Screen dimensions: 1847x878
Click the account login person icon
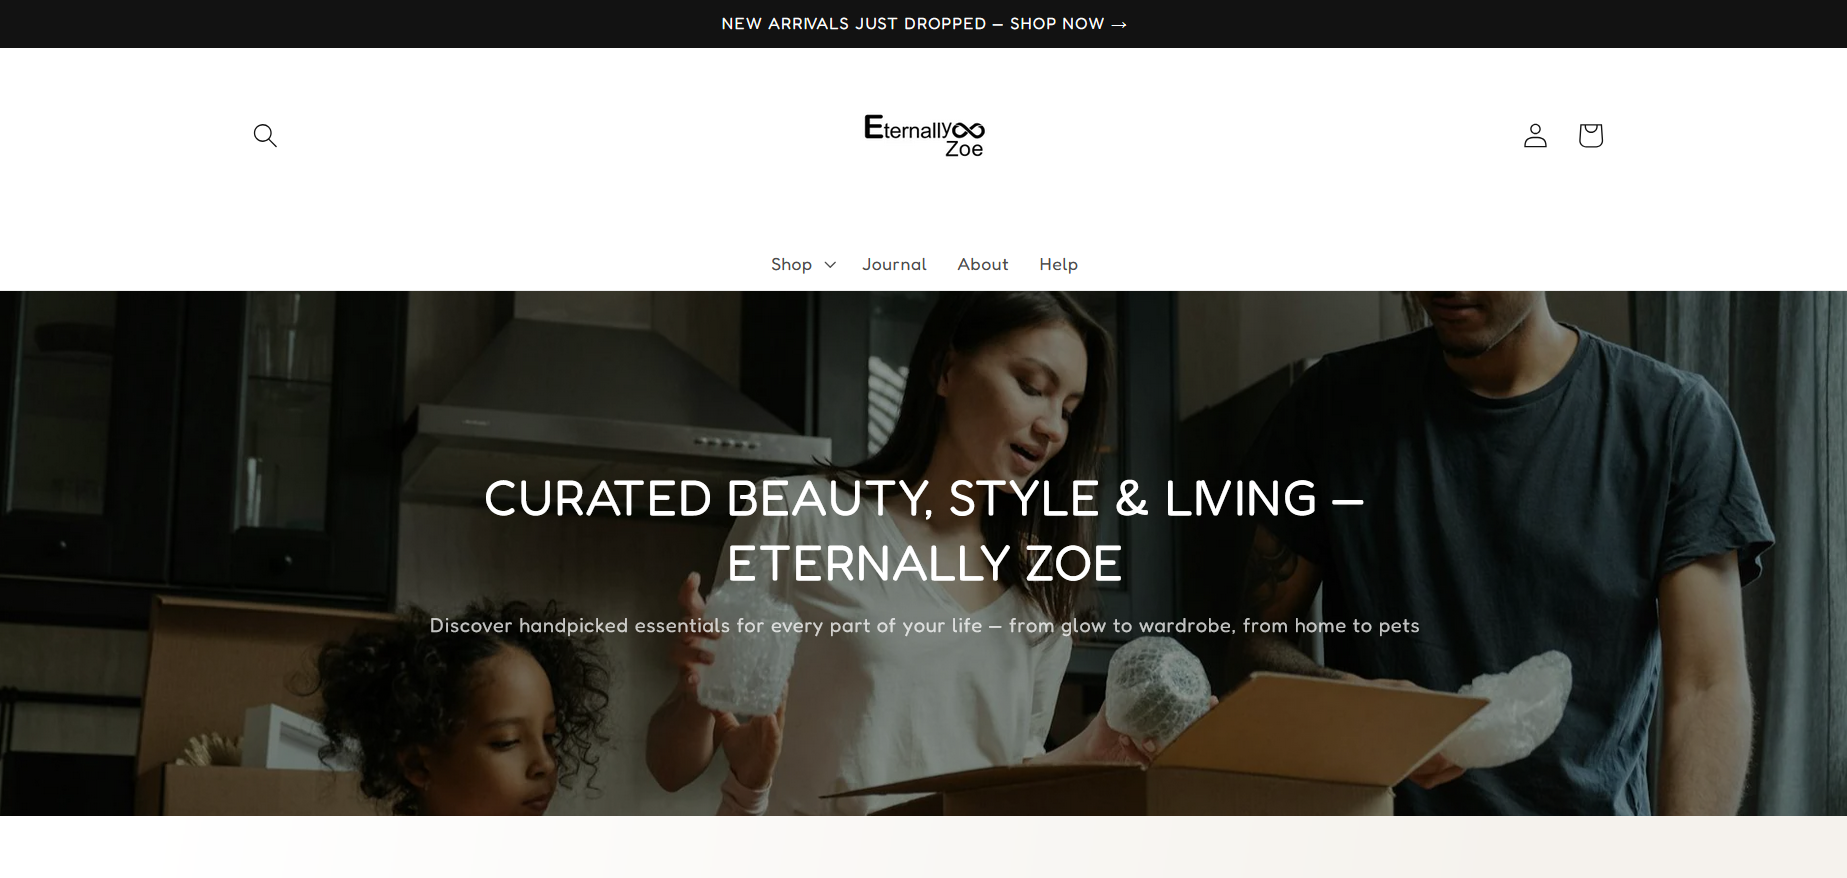1535,135
